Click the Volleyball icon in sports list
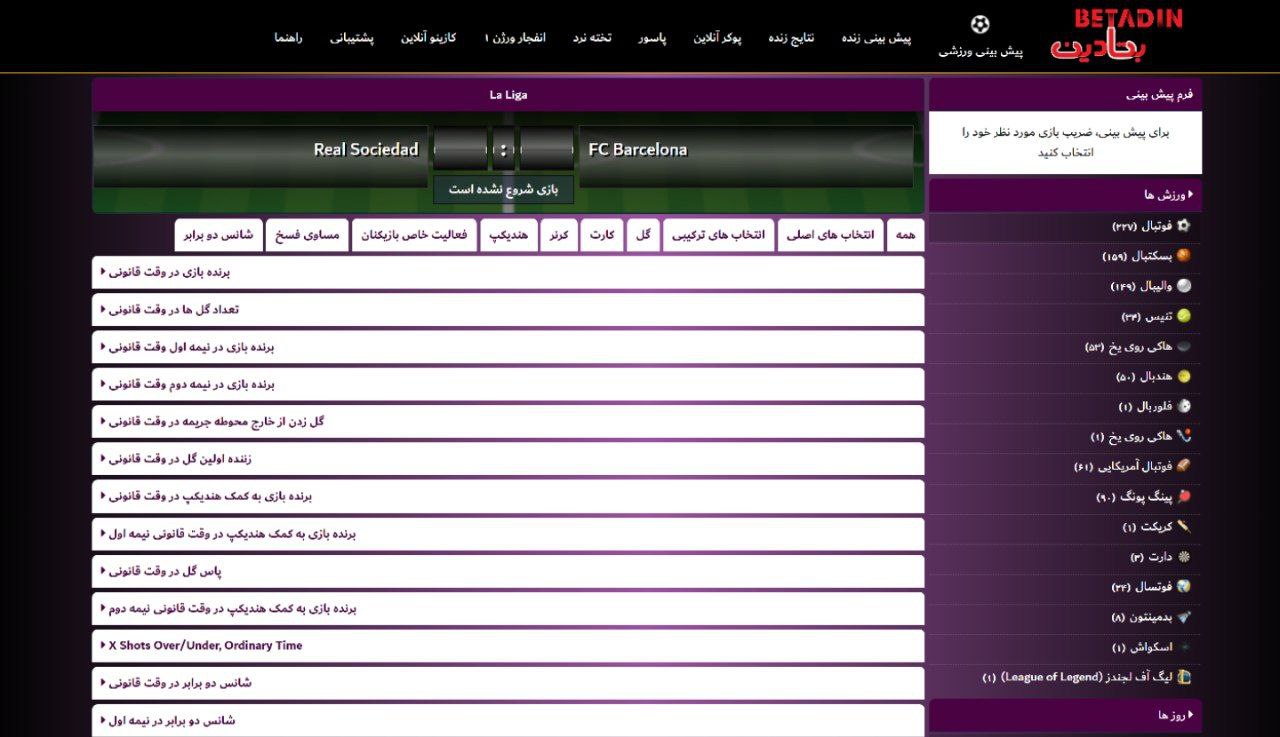The height and width of the screenshot is (737, 1280). pyautogui.click(x=1184, y=285)
